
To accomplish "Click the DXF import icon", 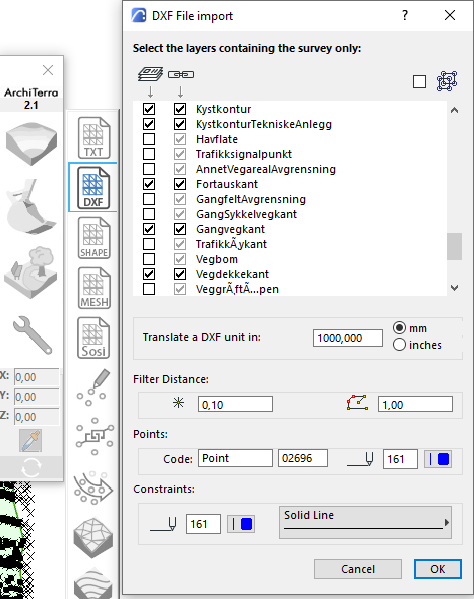I will [94, 188].
